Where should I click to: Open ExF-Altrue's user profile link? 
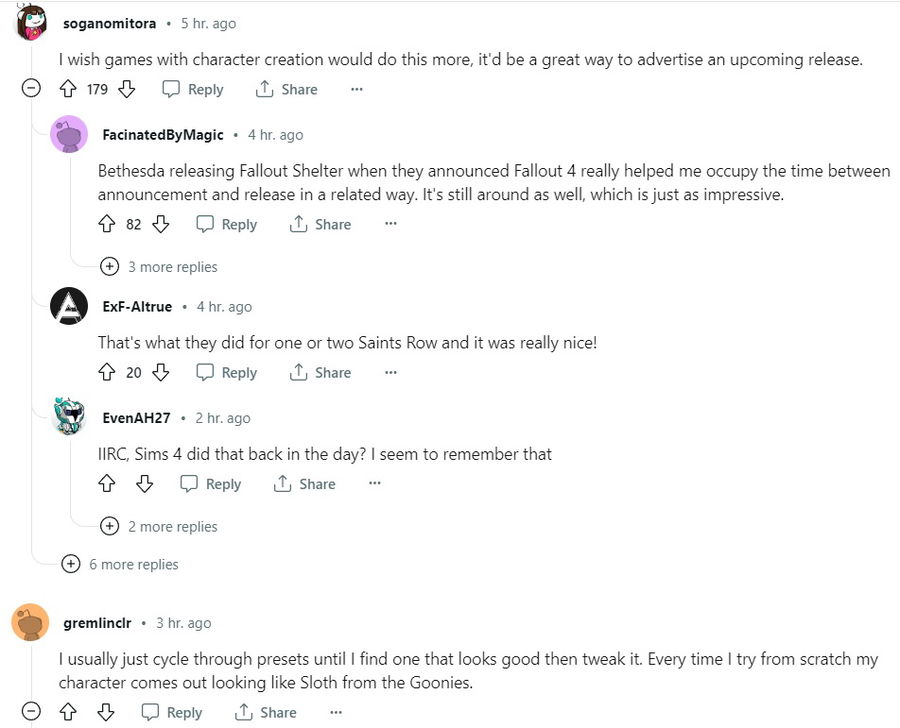click(137, 306)
